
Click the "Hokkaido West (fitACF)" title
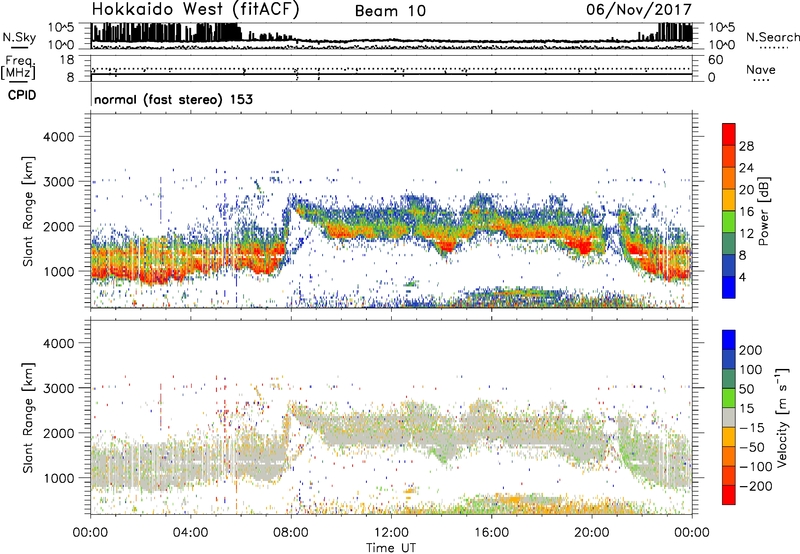pos(195,9)
